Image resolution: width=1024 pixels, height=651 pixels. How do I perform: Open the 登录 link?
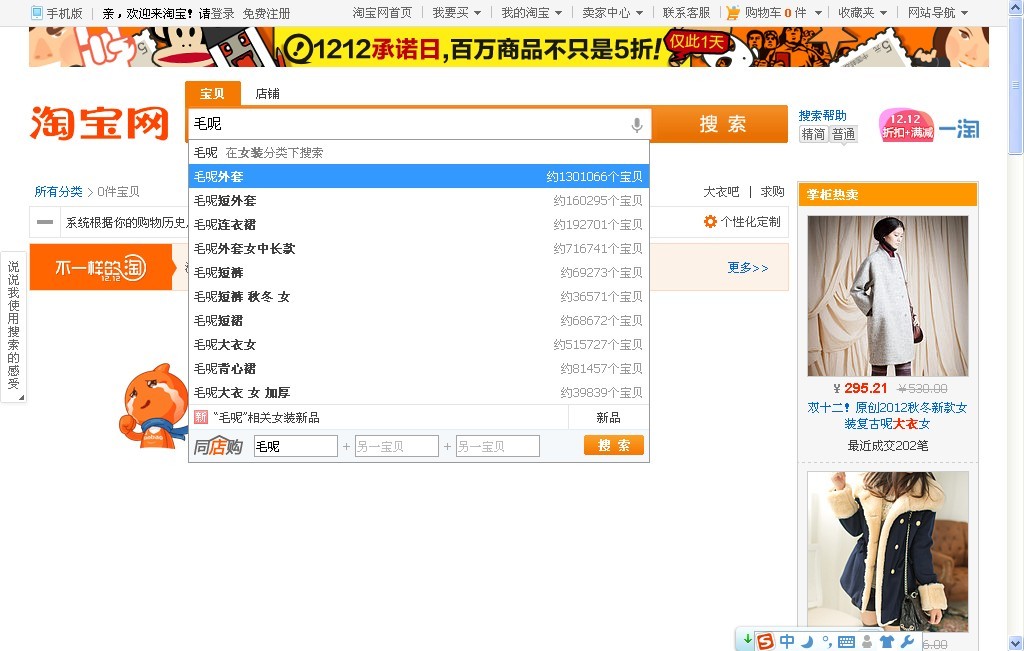(222, 14)
